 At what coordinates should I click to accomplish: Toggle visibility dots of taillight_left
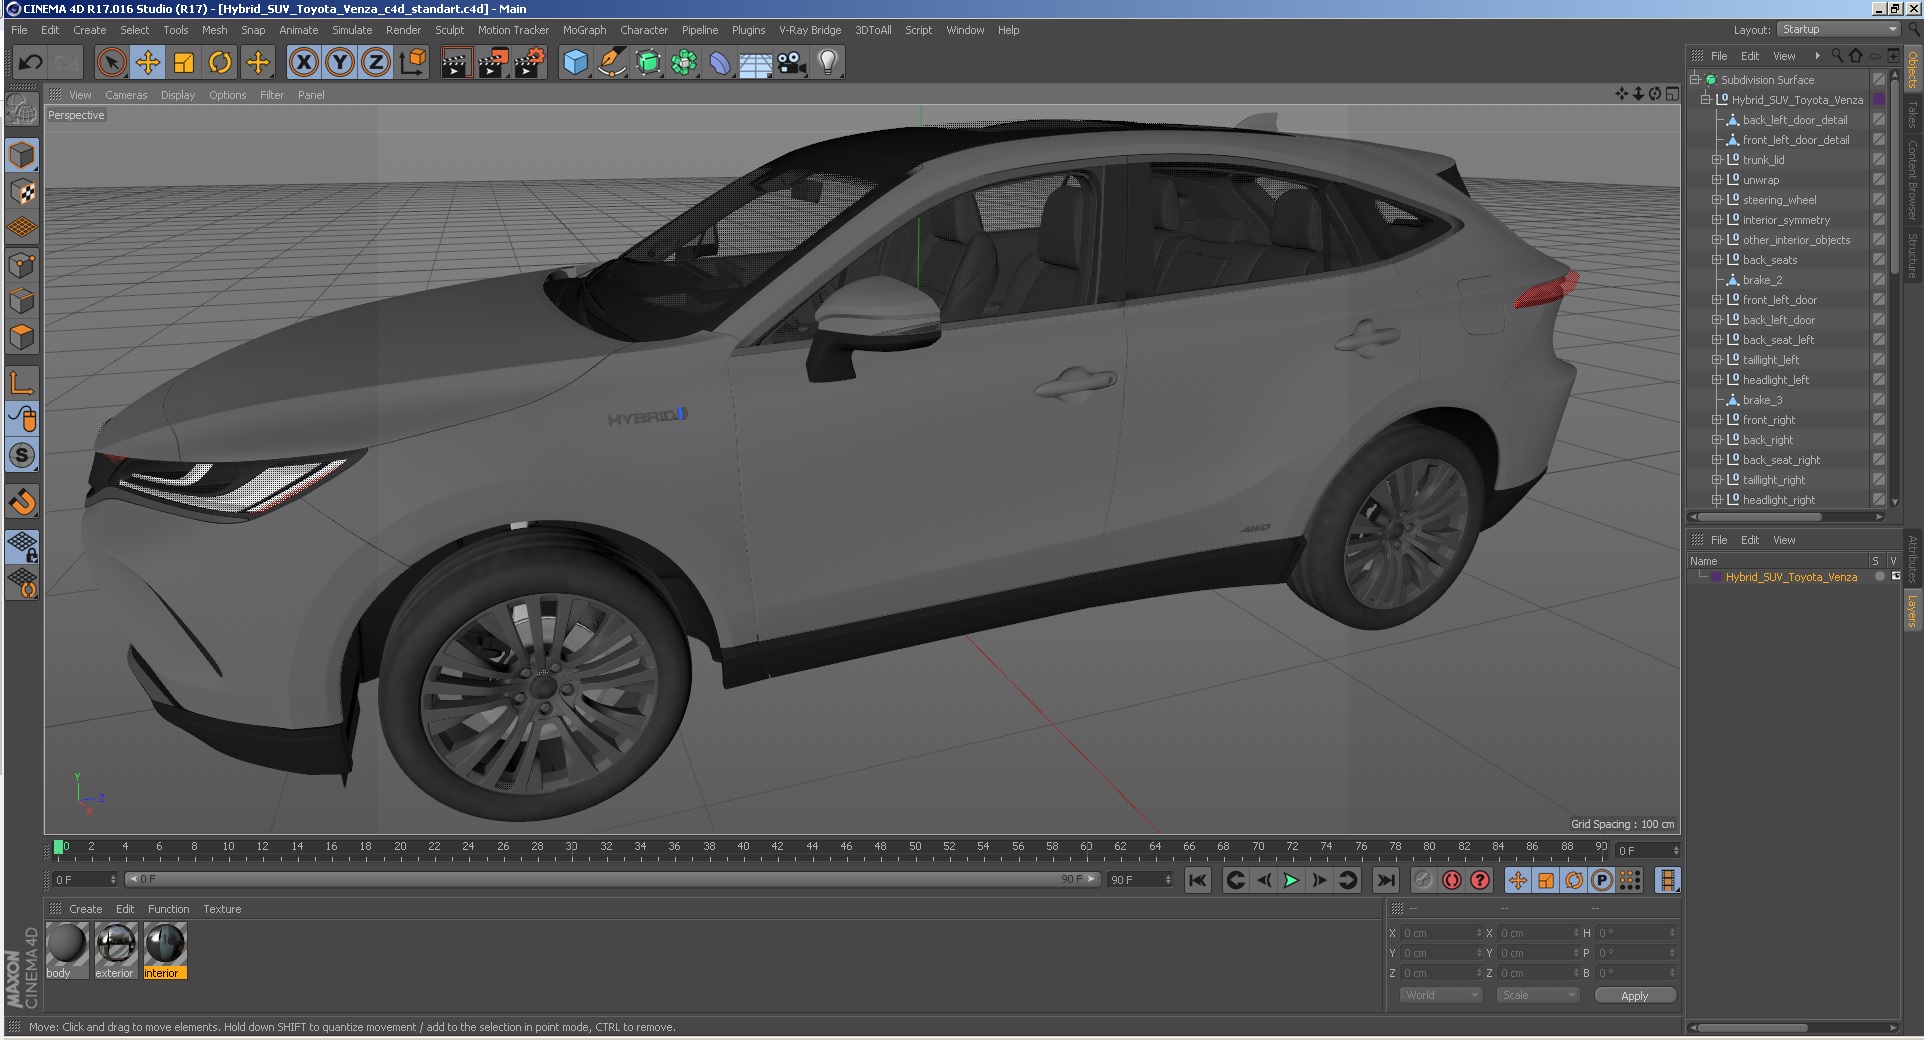point(1878,360)
